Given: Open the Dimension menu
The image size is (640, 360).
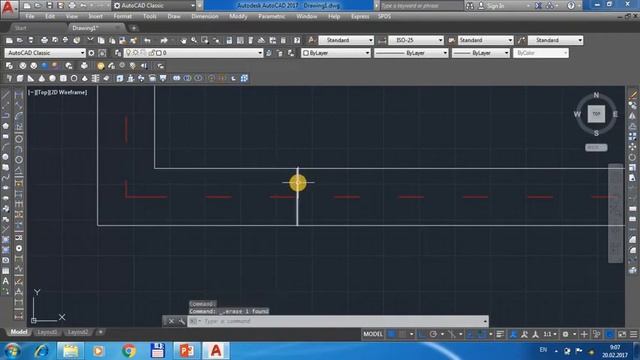Looking at the screenshot, I should click(205, 16).
